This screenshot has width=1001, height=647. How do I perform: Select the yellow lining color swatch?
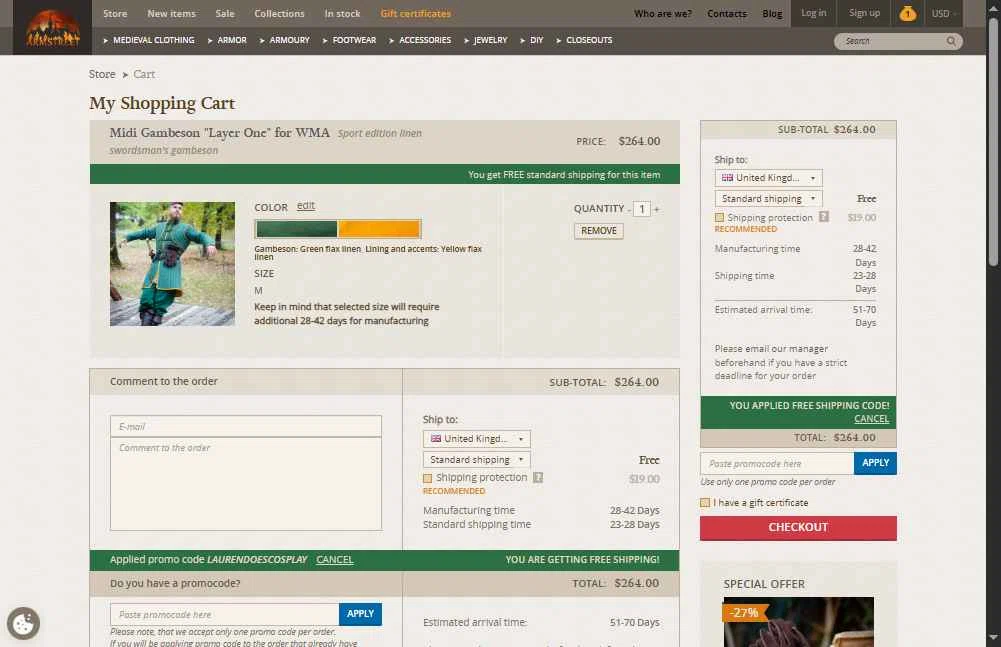[x=379, y=229]
